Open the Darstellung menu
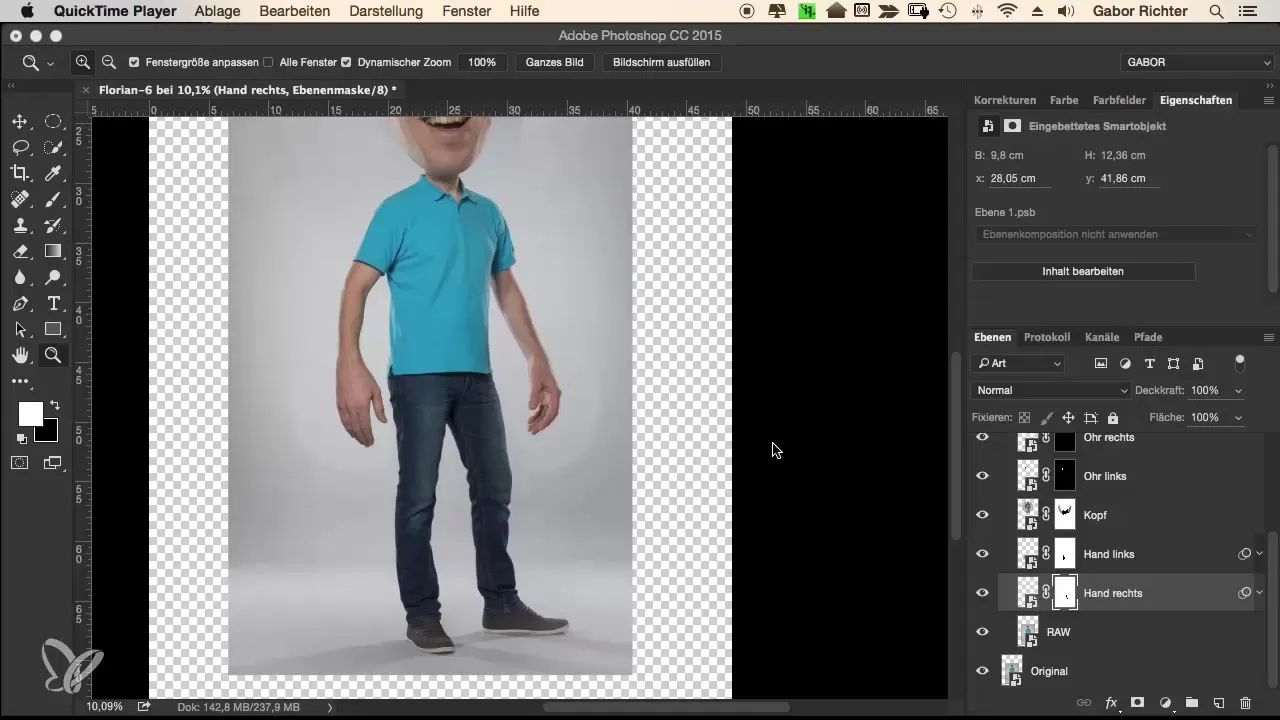Viewport: 1280px width, 720px height. [x=385, y=11]
